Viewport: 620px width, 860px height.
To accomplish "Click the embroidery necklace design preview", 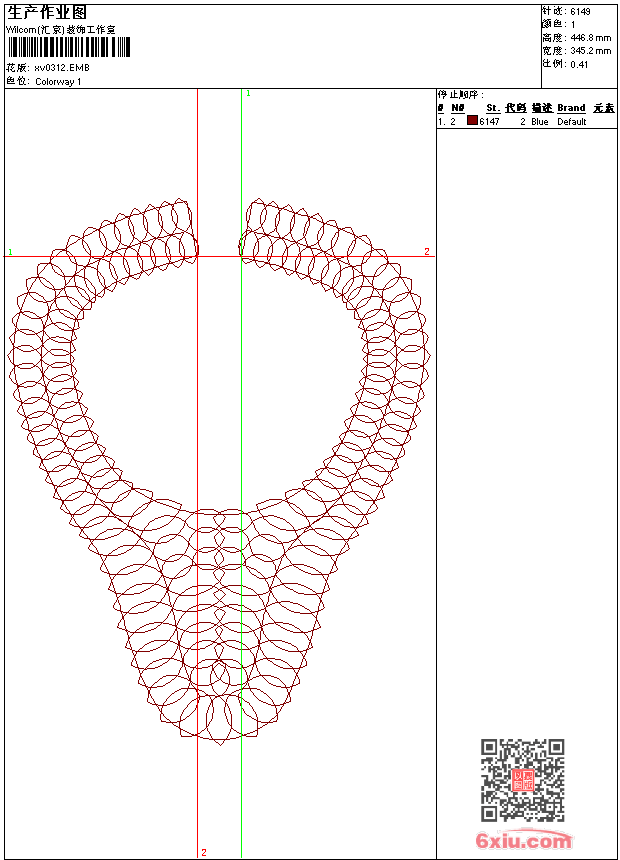I will [219, 470].
